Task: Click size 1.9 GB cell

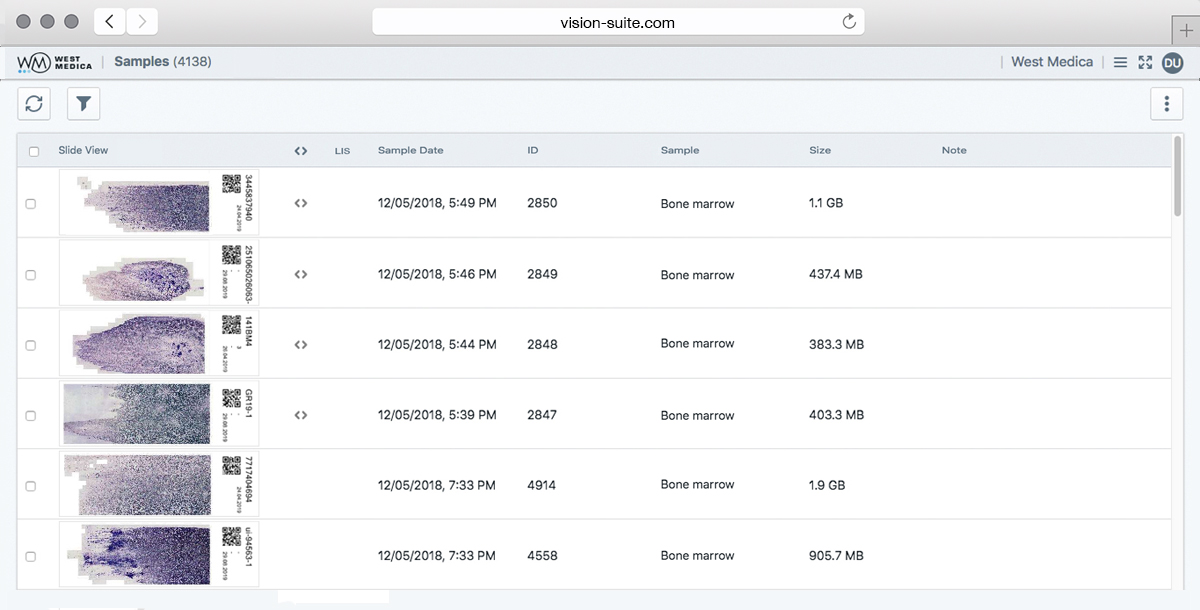Action: pyautogui.click(x=827, y=485)
